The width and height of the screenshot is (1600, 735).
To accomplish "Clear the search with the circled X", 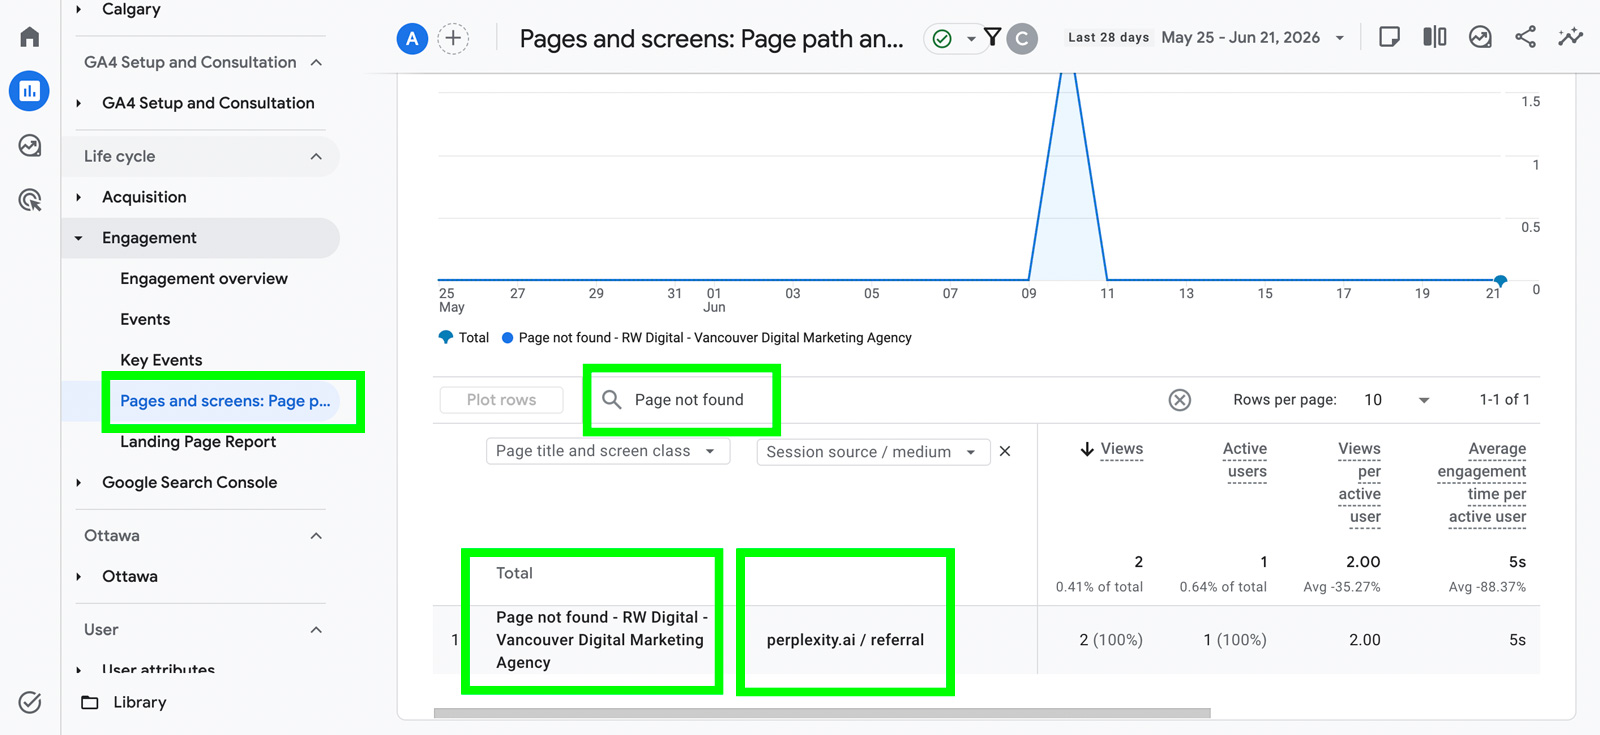I will [1180, 400].
